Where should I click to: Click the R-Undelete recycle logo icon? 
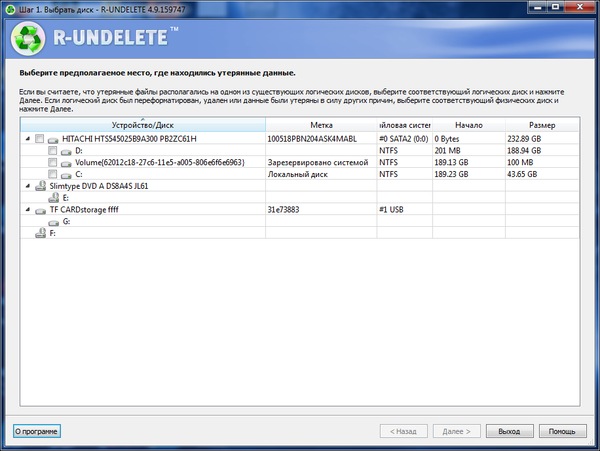29,40
